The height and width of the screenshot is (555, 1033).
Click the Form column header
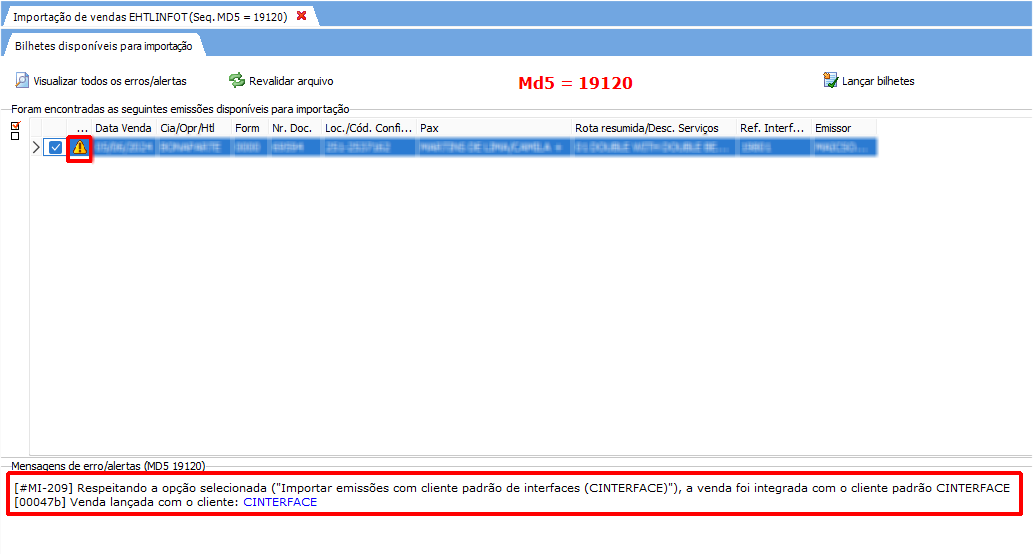point(249,128)
